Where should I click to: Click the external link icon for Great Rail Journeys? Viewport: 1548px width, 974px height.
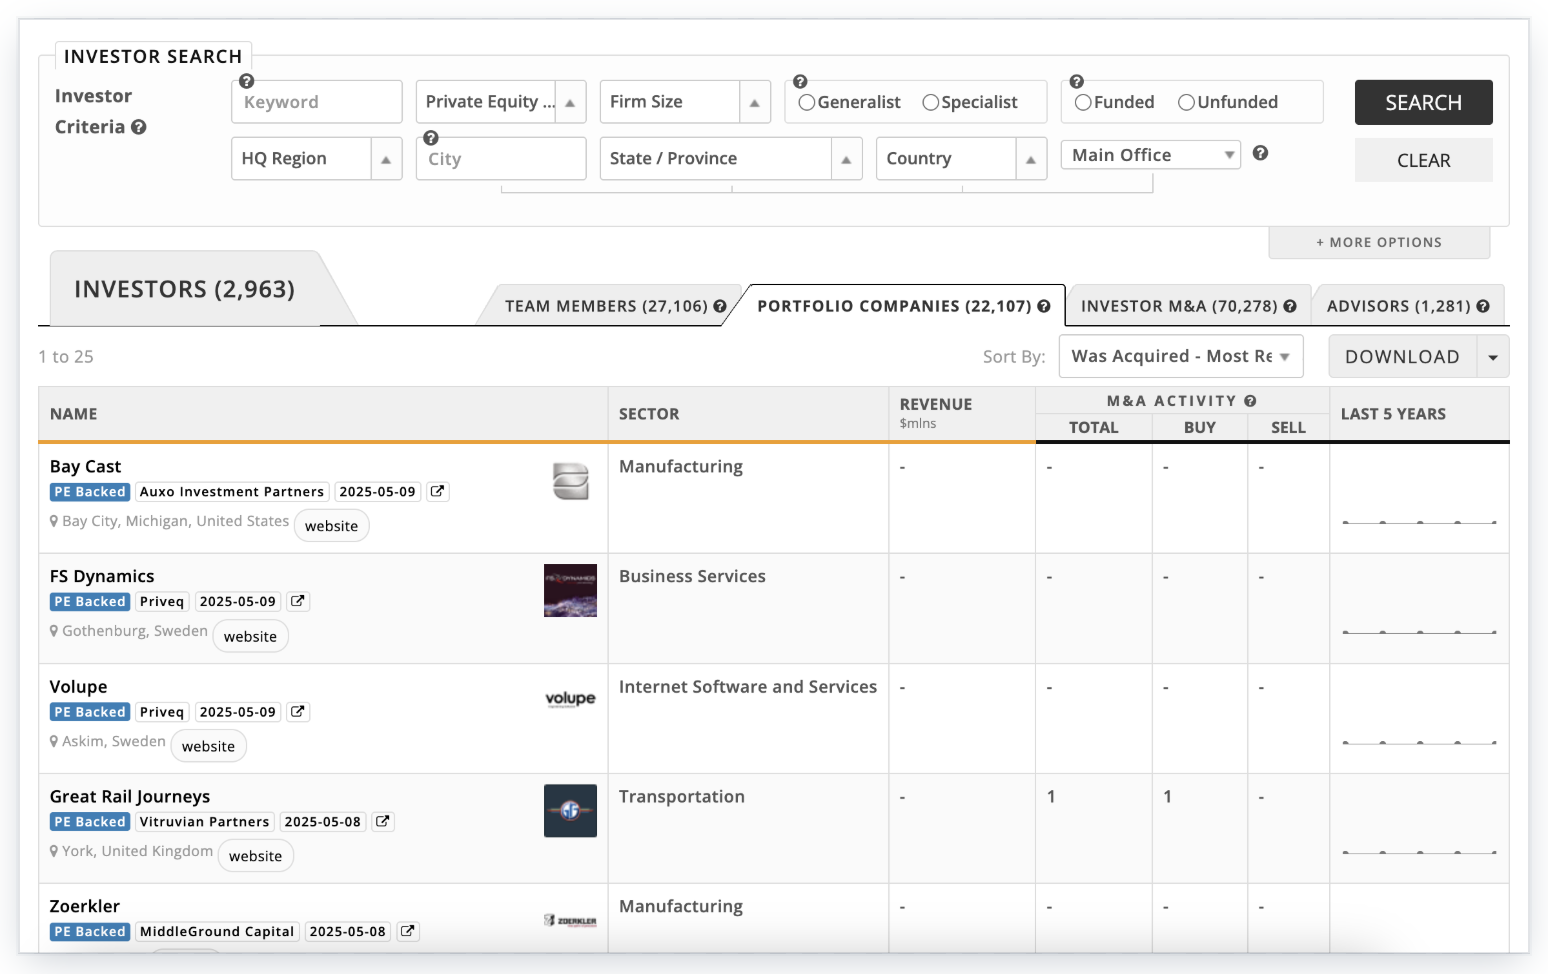382,821
